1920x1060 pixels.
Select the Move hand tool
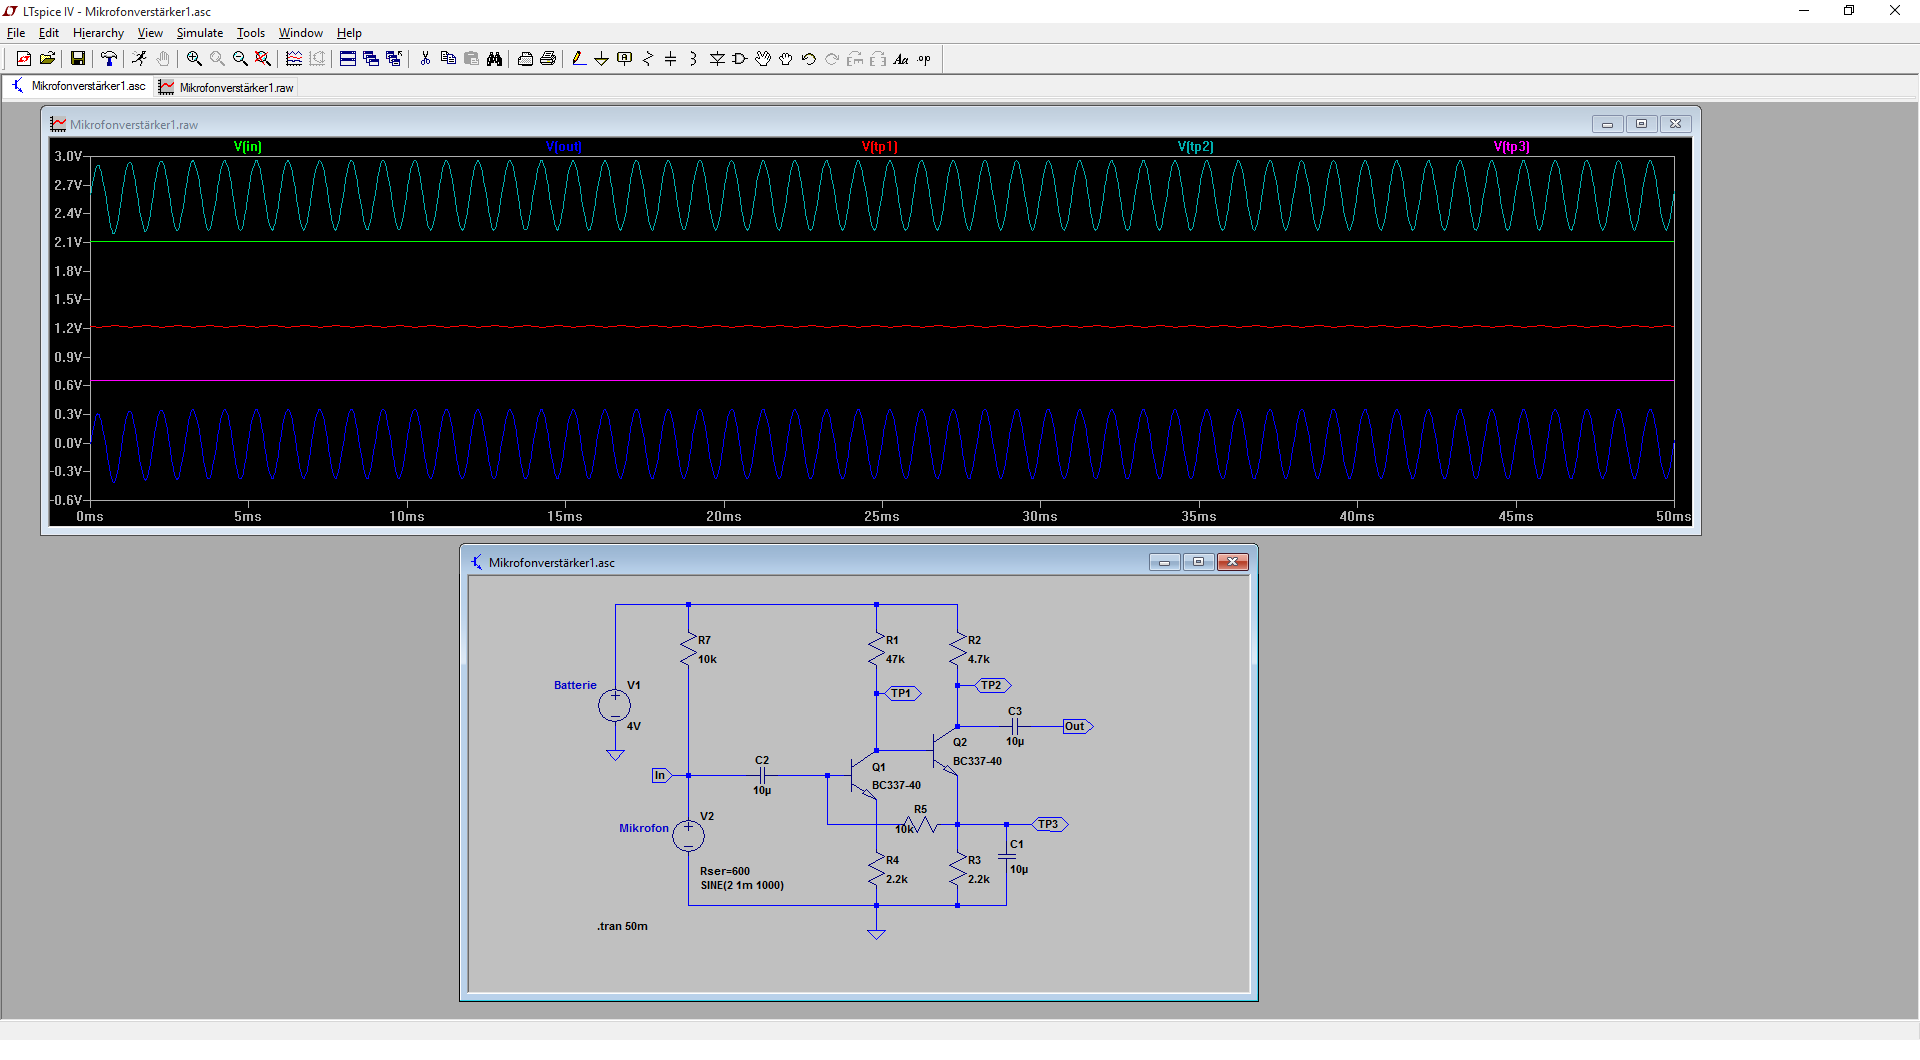(x=763, y=59)
